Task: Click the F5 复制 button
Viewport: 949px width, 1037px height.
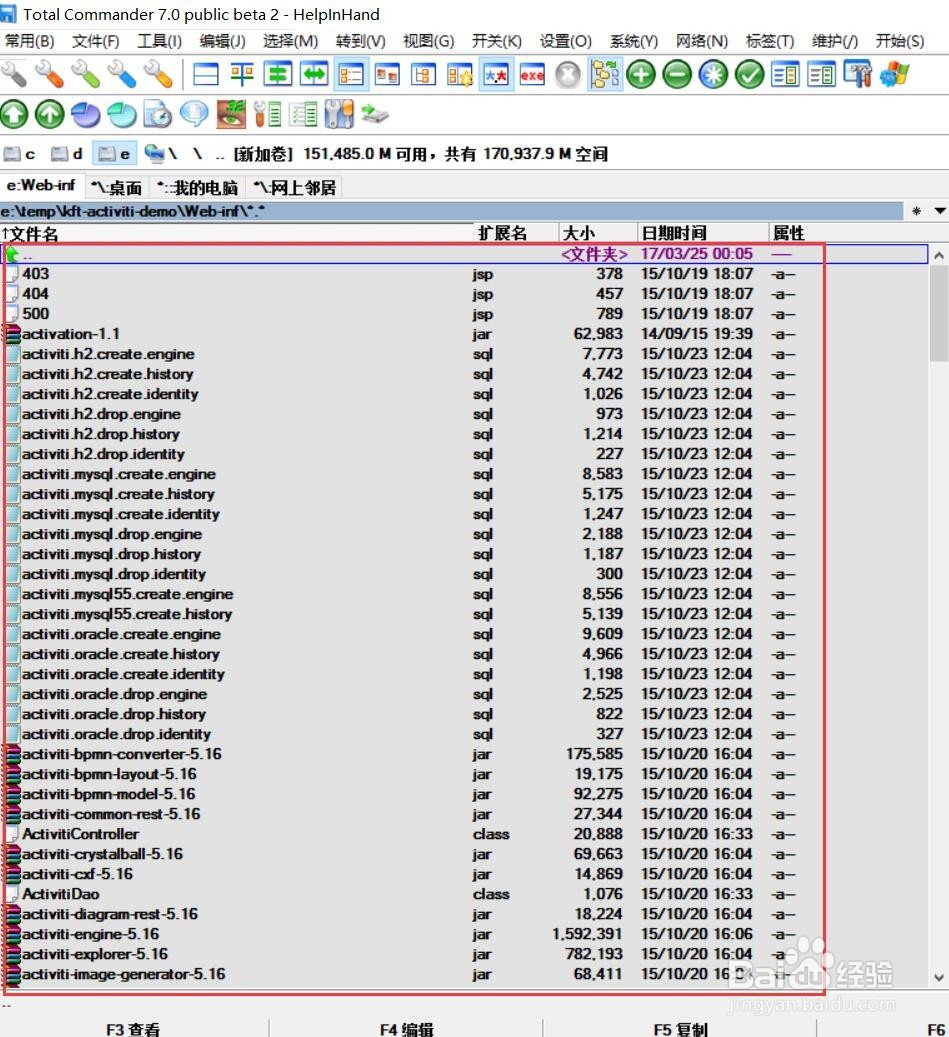Action: tap(681, 1028)
